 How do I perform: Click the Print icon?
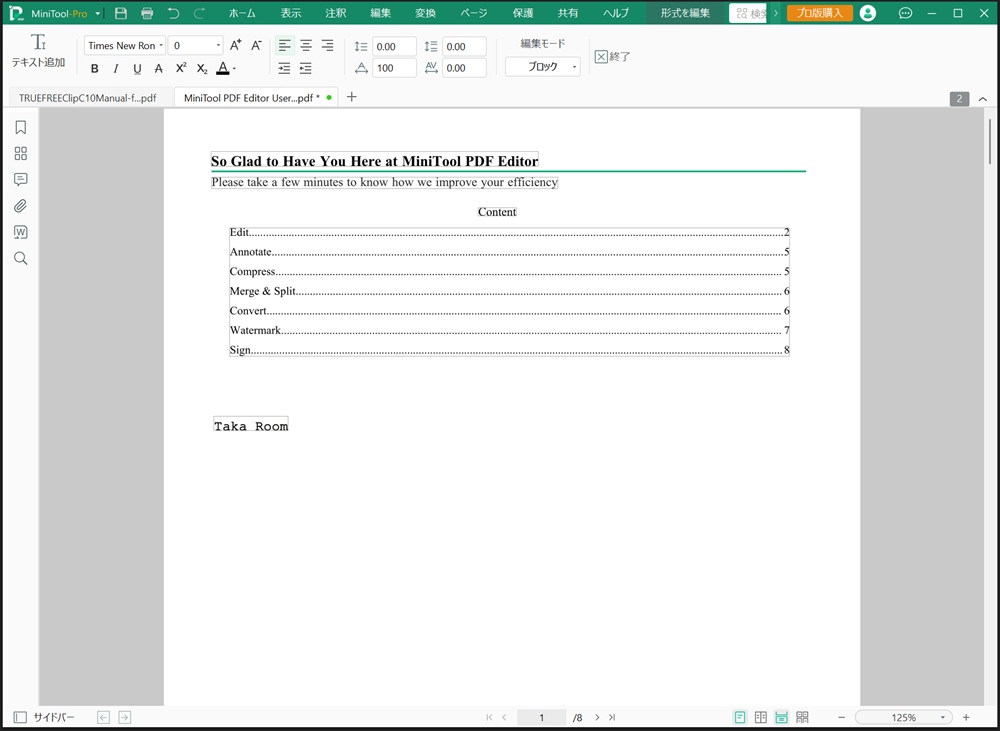tap(147, 13)
